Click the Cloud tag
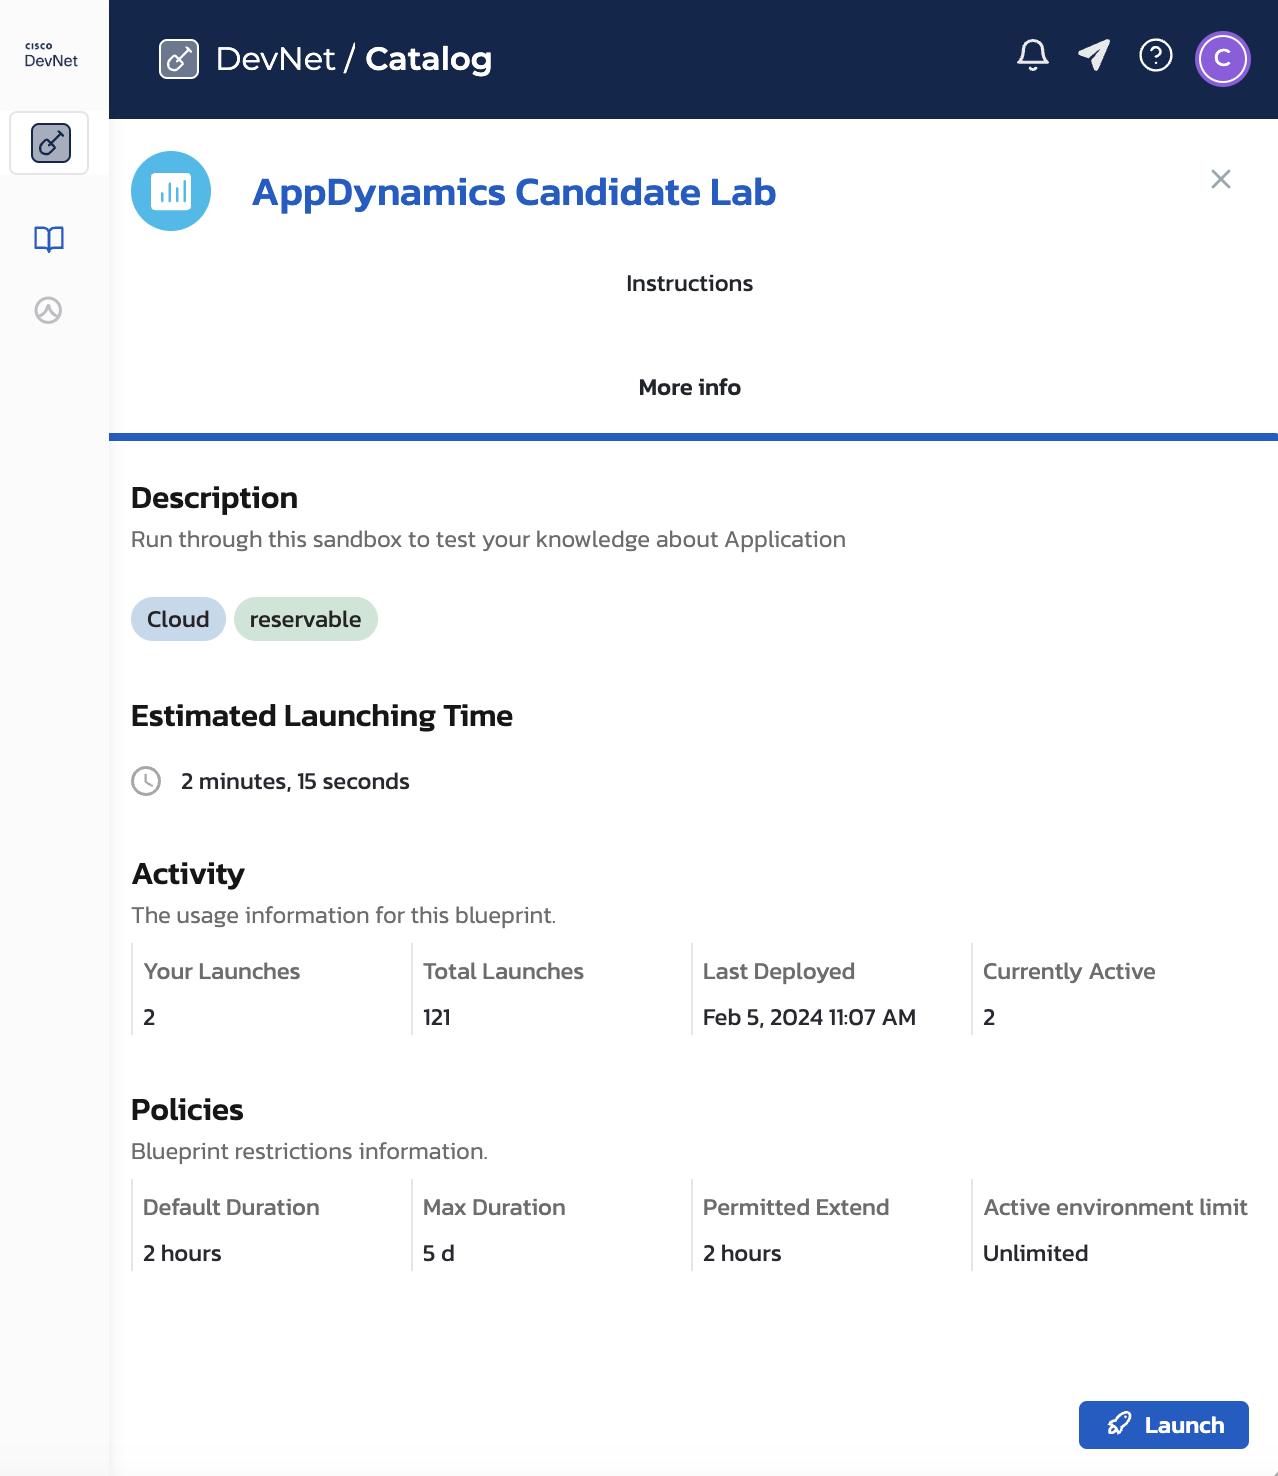 point(178,619)
